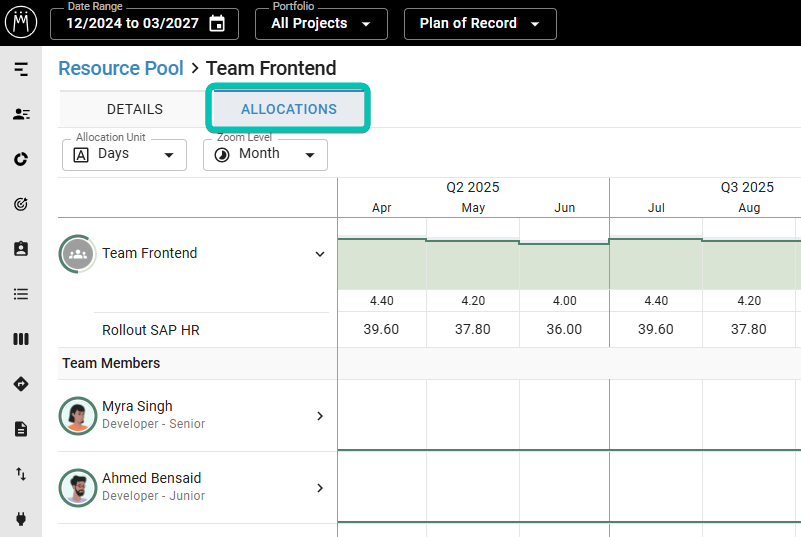This screenshot has height=537, width=801.
Task: Open the pie chart sidebar icon
Action: click(x=21, y=159)
